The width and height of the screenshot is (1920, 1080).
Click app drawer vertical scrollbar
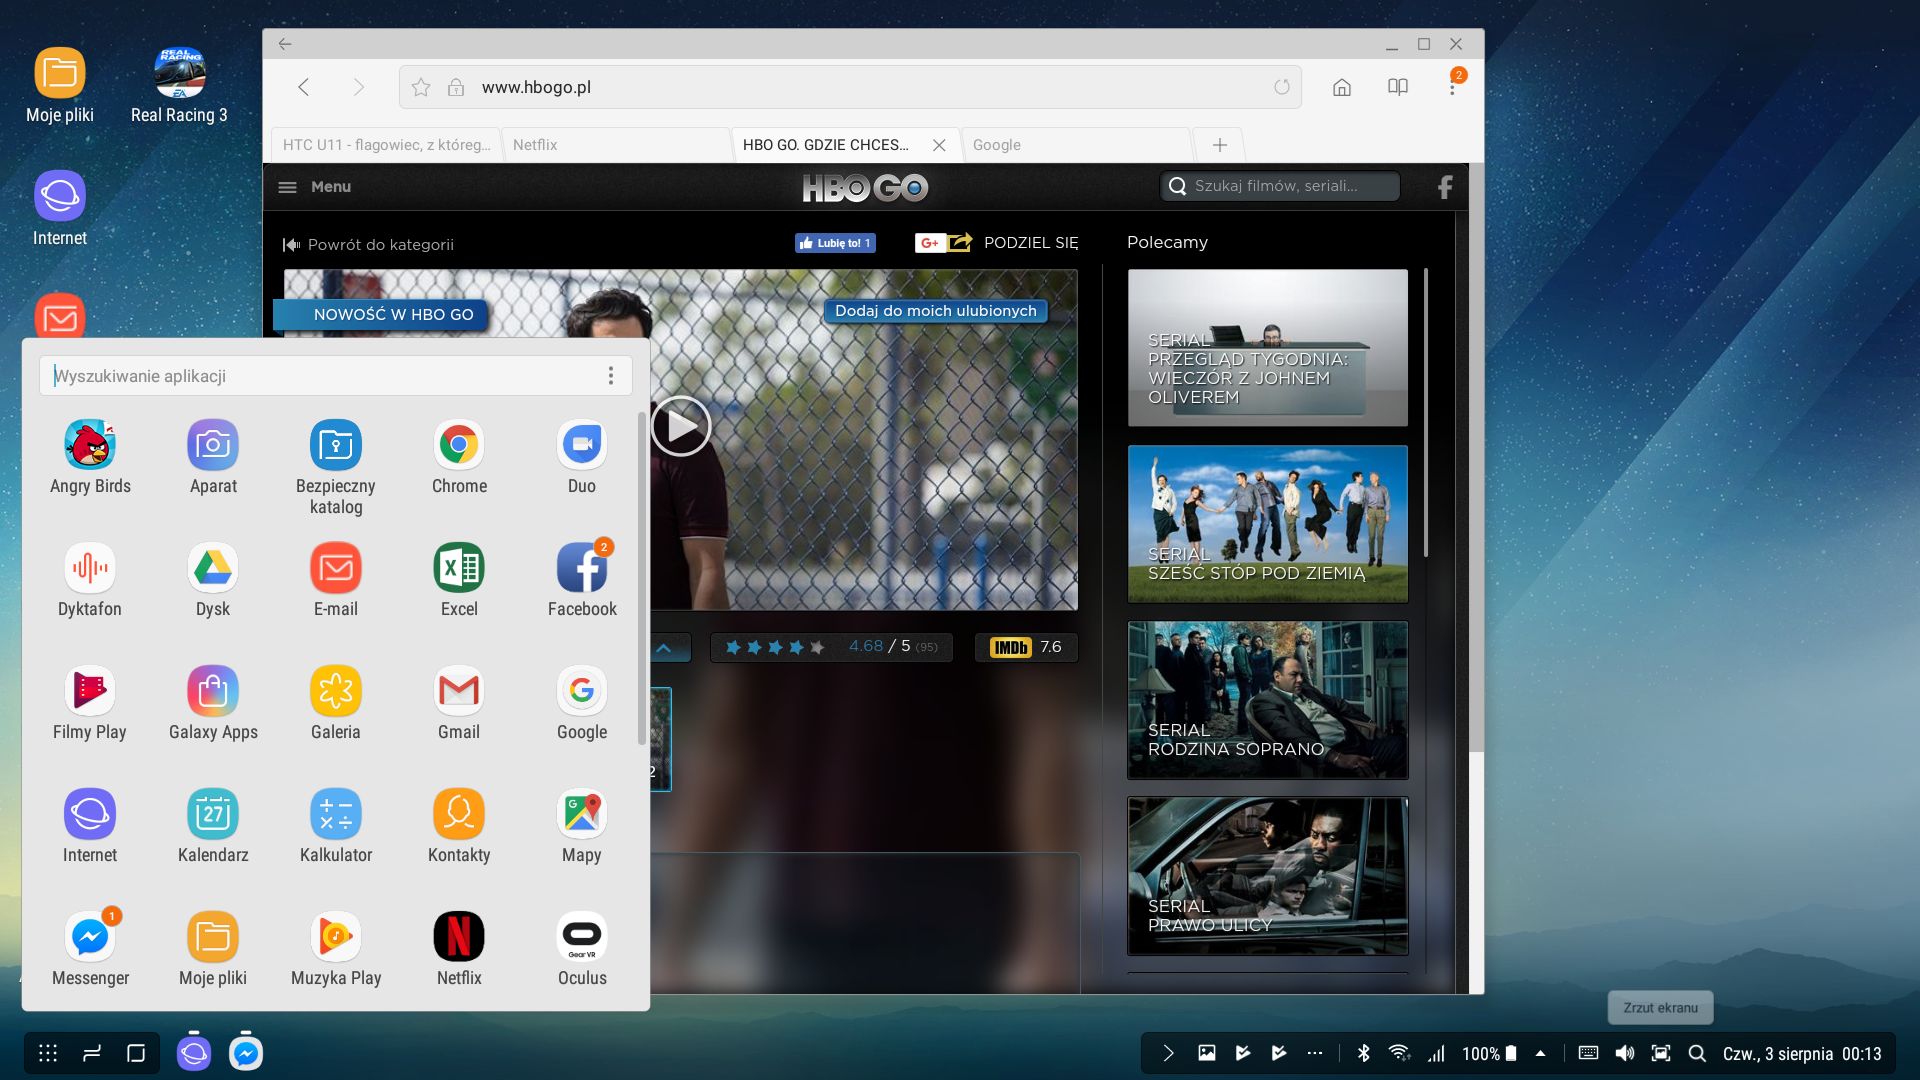(x=641, y=578)
